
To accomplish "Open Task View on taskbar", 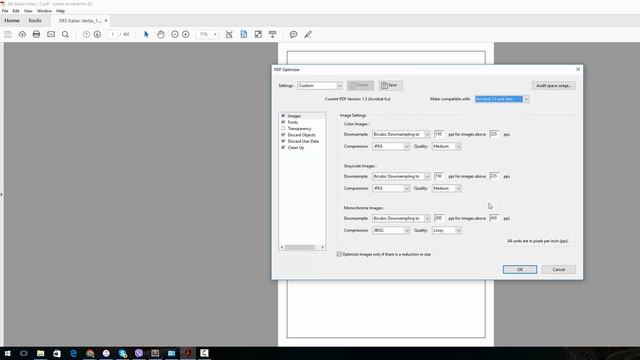I will click(24, 353).
